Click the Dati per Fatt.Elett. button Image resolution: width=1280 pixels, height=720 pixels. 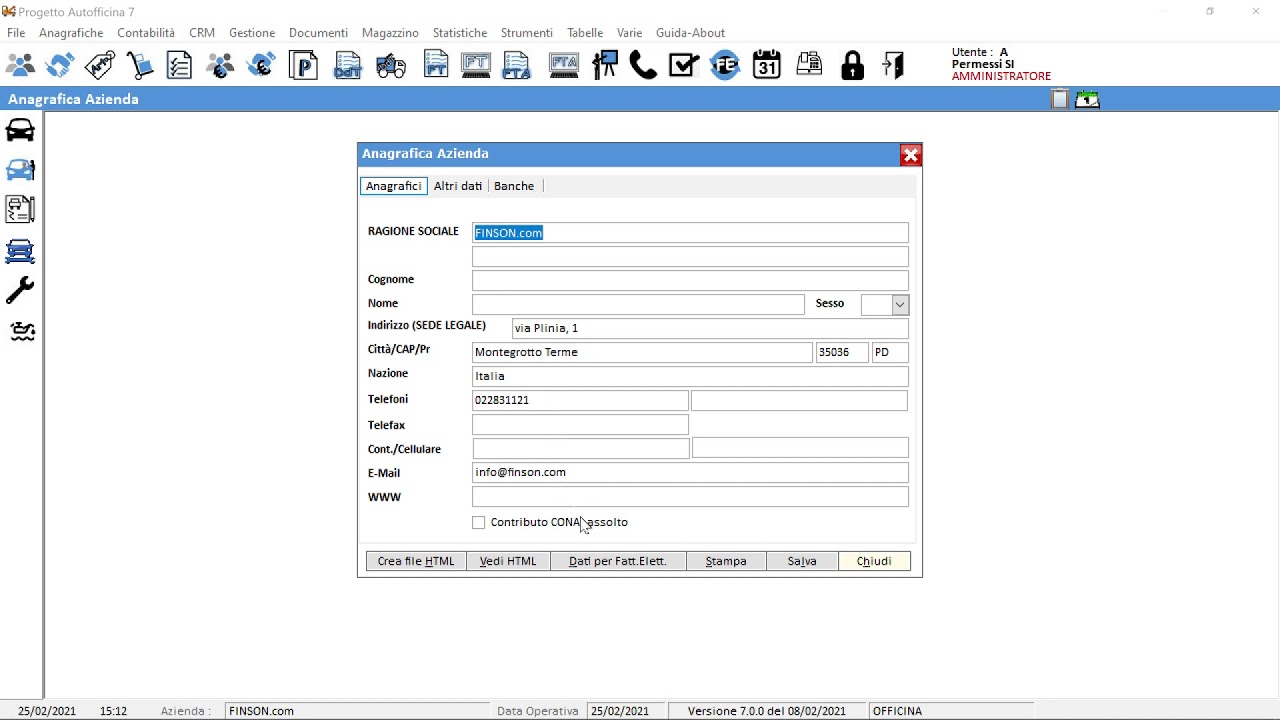618,561
